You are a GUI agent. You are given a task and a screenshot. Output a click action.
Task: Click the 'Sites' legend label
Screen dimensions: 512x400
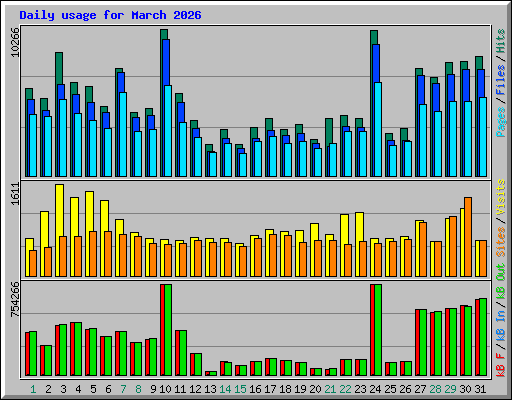(501, 242)
